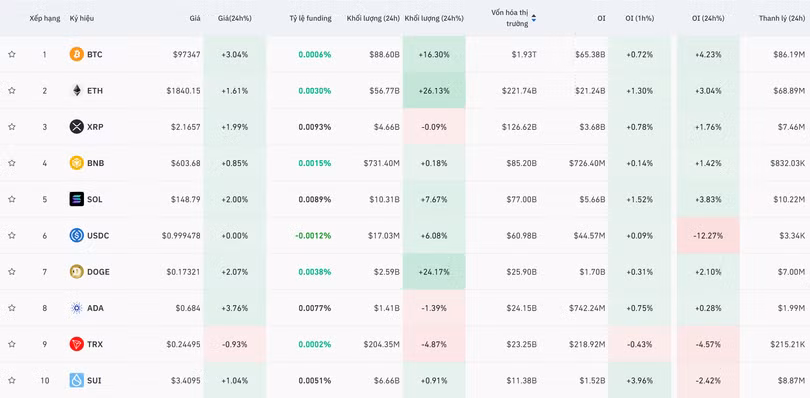Image resolution: width=810 pixels, height=398 pixels.
Task: Toggle the DOGE favorite star
Action: 12,271
